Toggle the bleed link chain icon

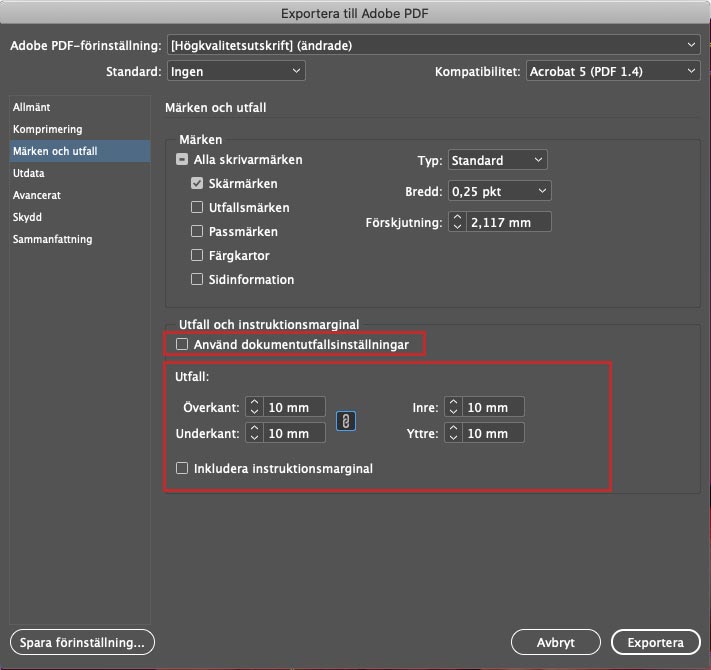[x=346, y=421]
